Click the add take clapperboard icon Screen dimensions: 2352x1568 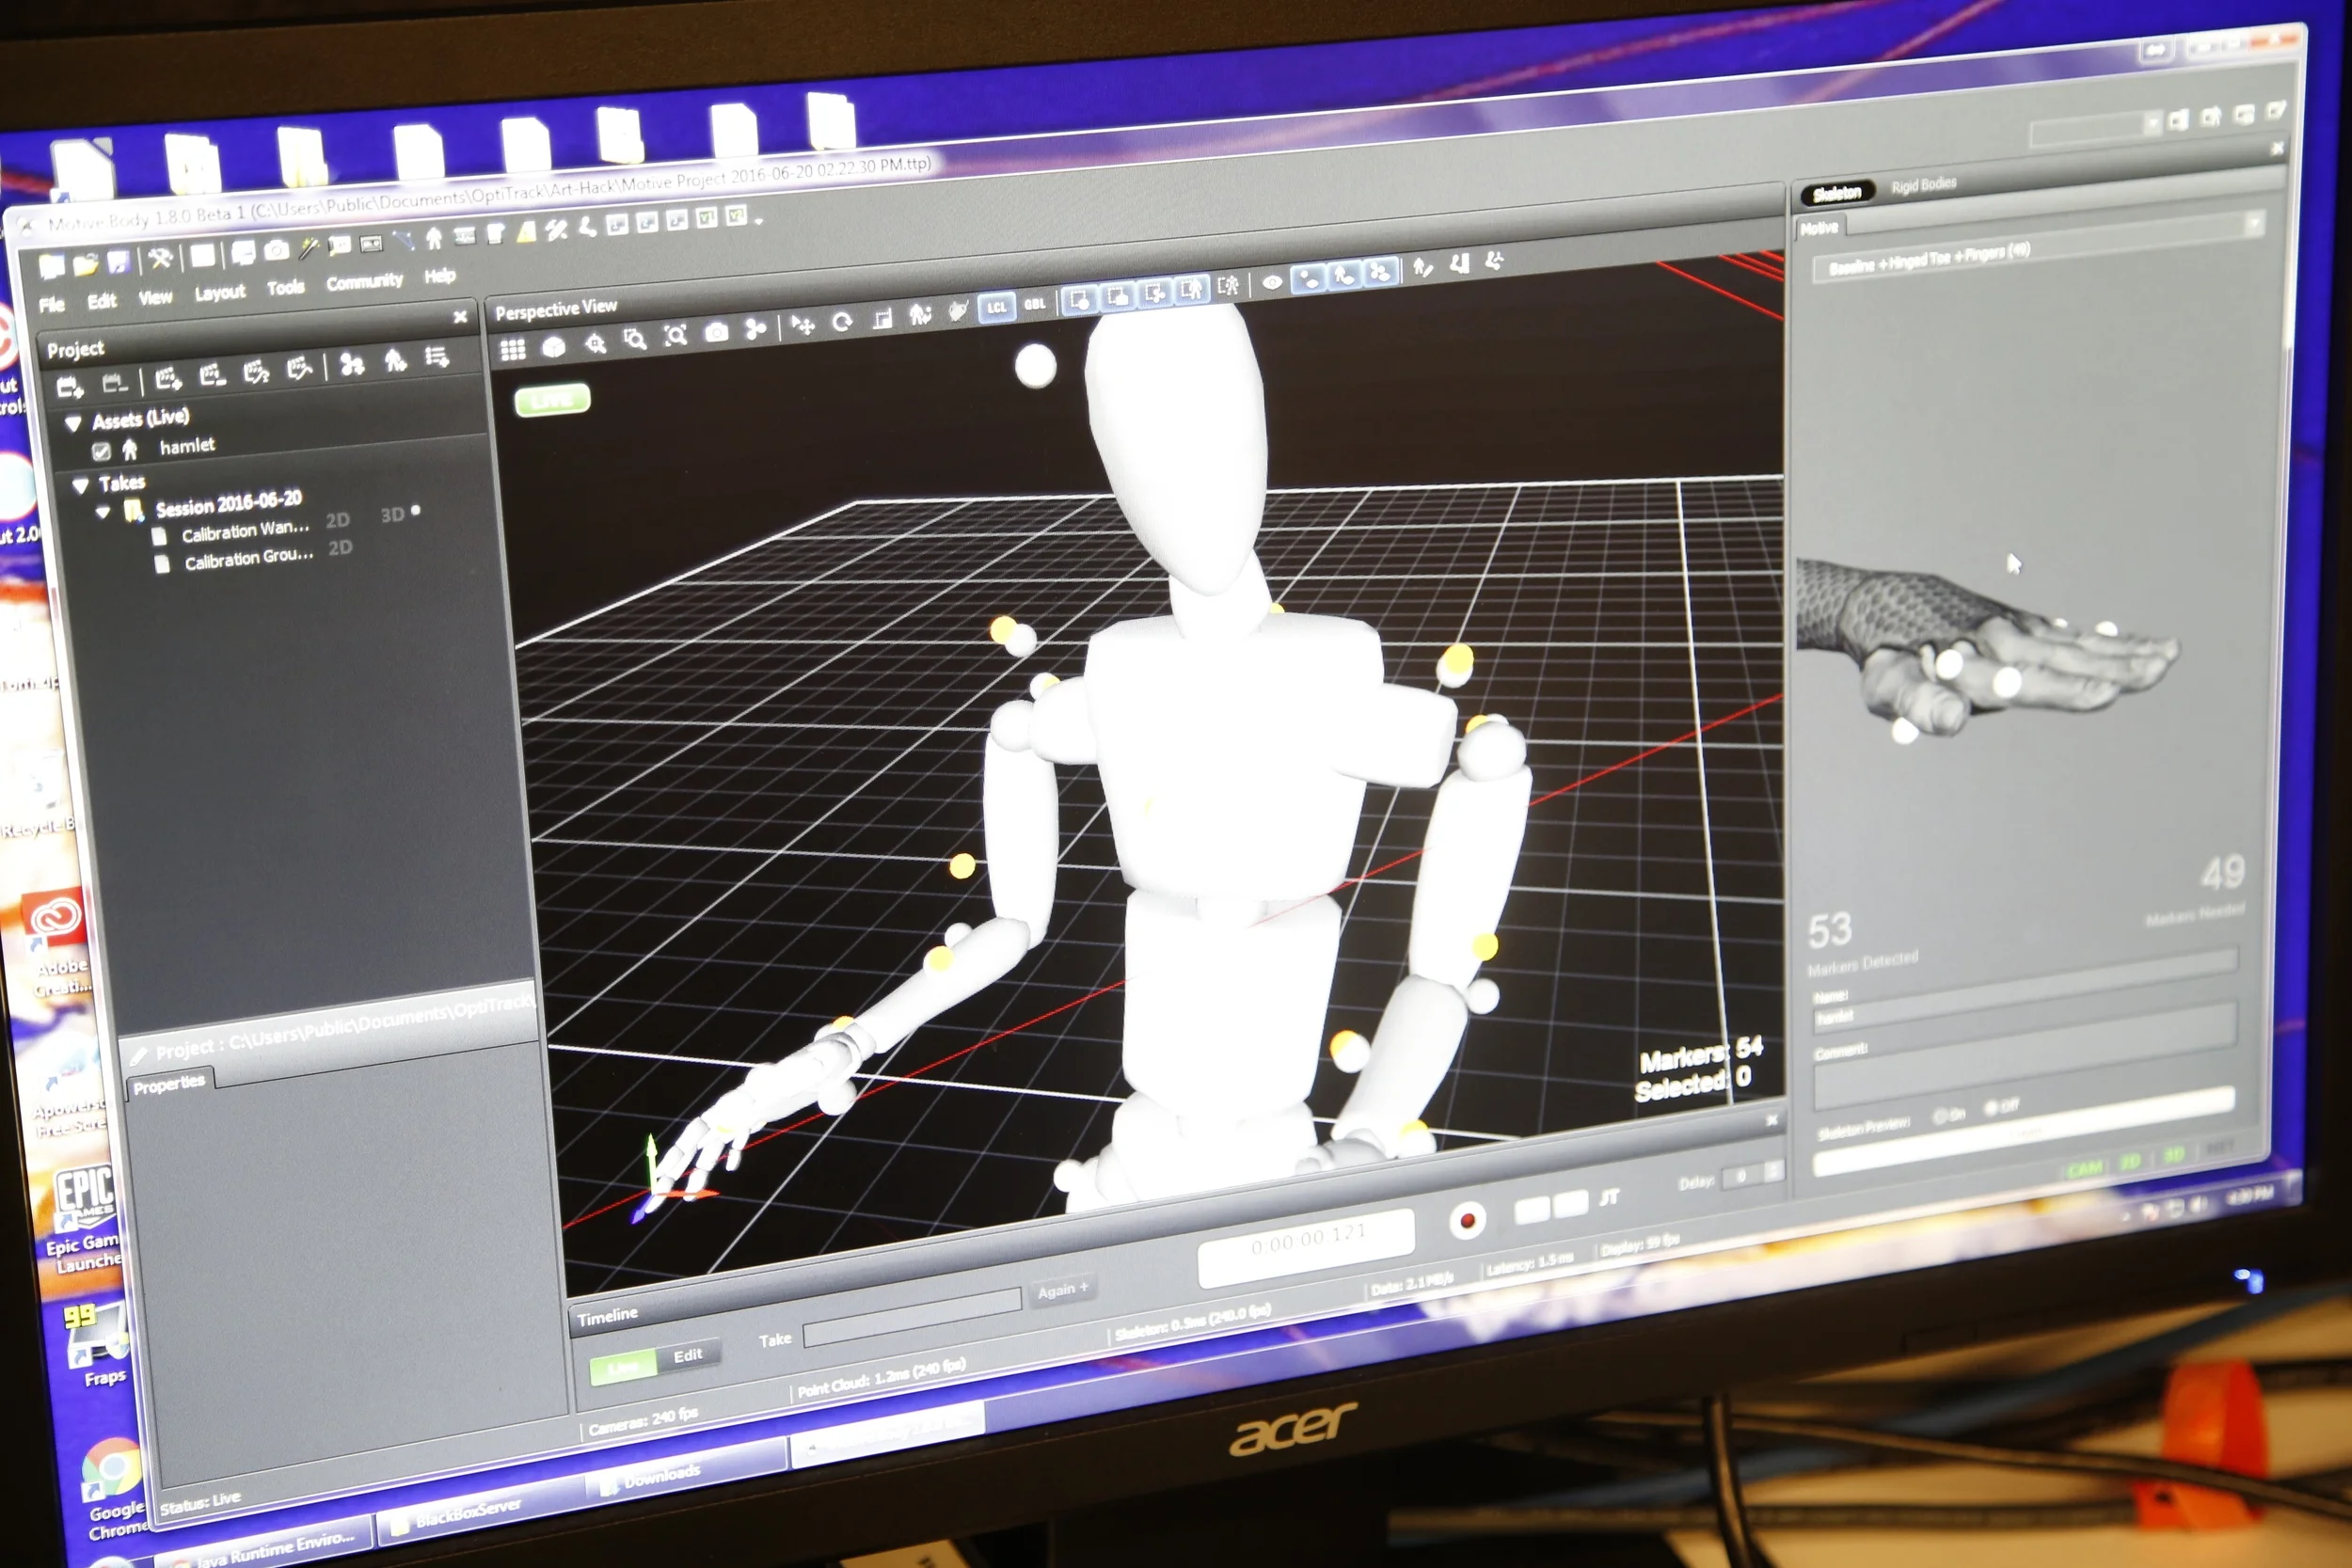coord(168,378)
